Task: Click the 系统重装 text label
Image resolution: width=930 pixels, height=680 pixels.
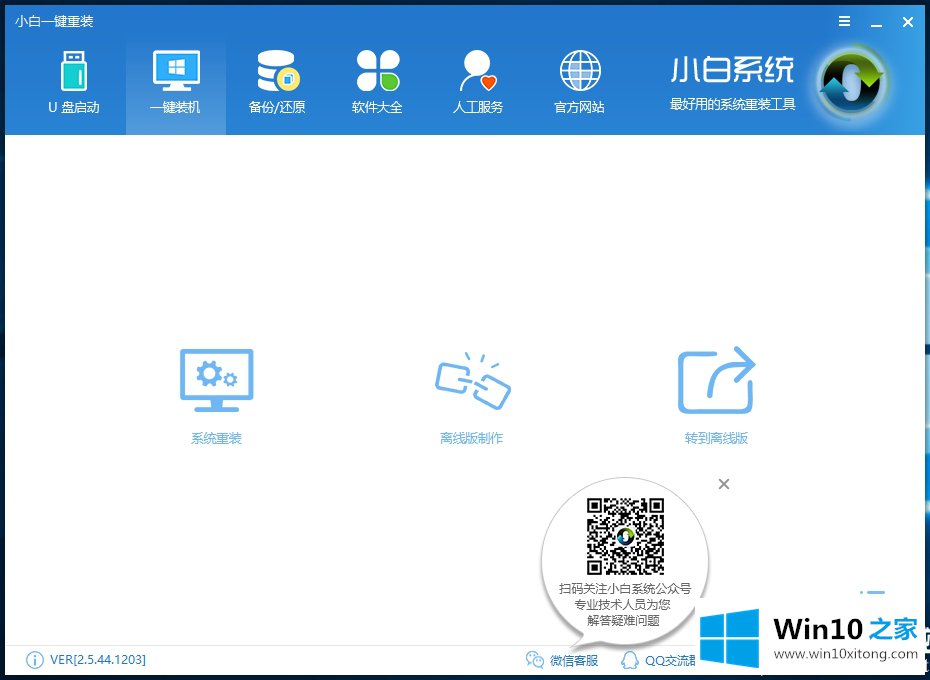Action: tap(216, 438)
